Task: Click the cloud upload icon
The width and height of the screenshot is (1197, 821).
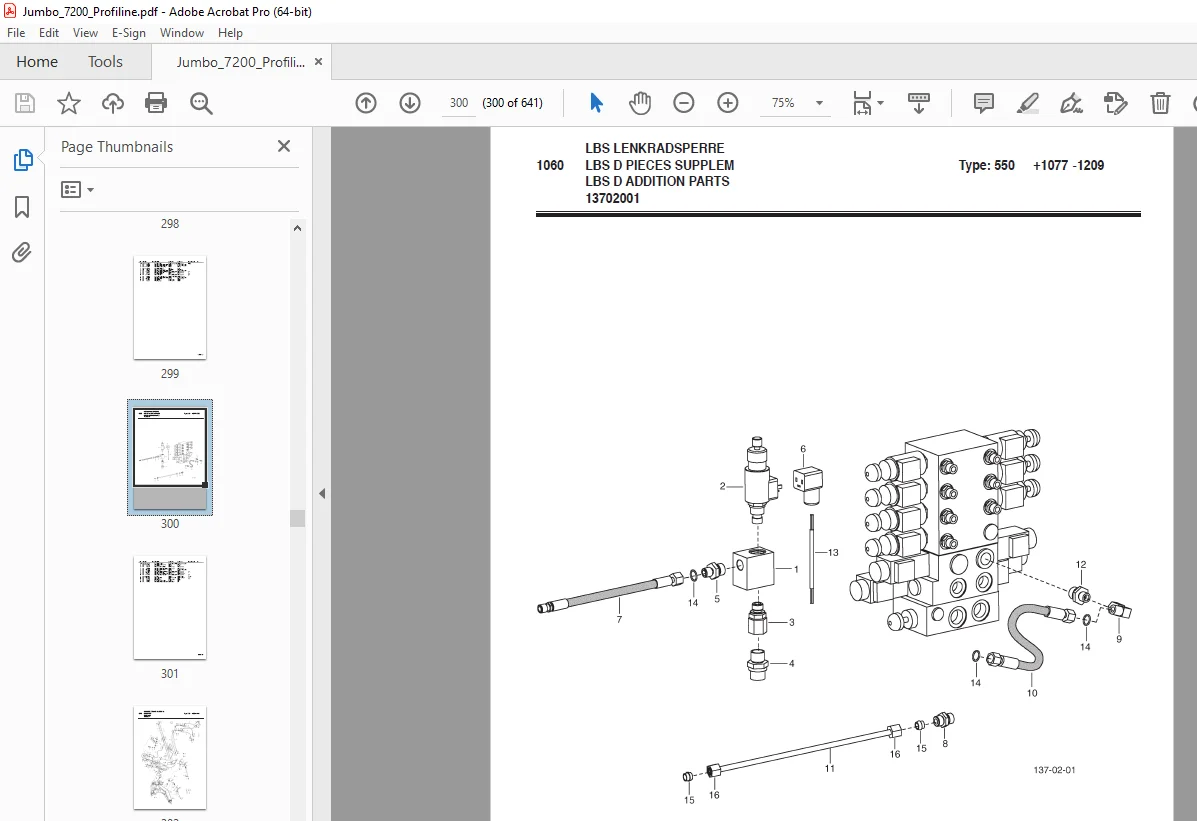Action: pyautogui.click(x=112, y=103)
